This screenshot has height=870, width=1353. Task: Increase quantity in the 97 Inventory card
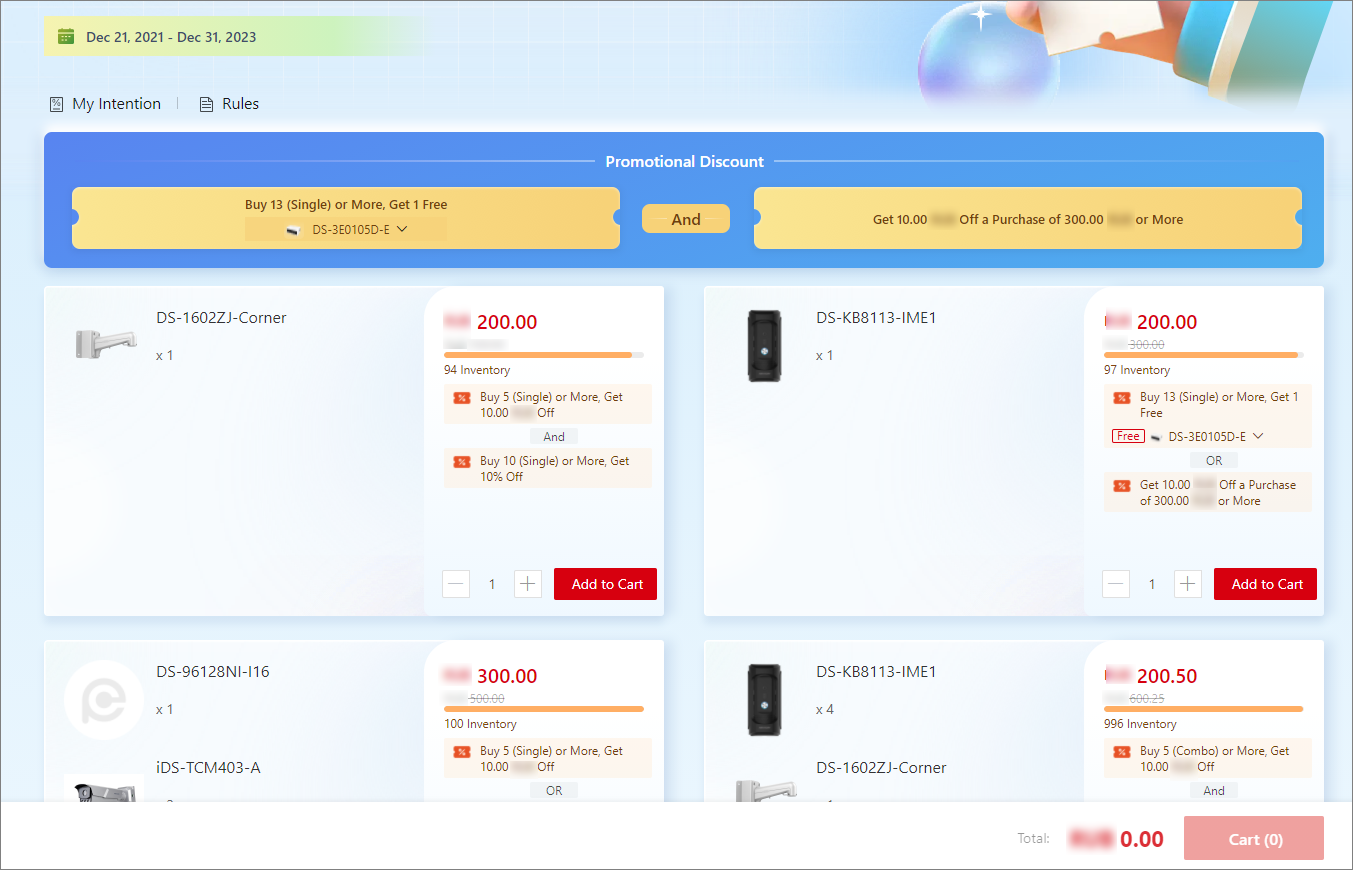(x=1188, y=584)
